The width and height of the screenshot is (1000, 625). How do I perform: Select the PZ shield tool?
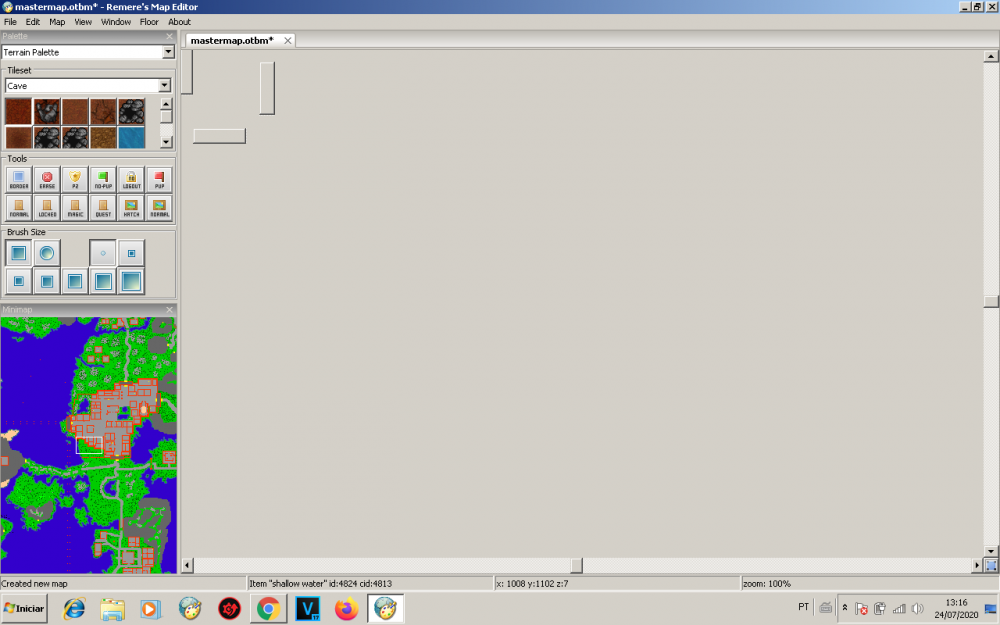[x=75, y=179]
